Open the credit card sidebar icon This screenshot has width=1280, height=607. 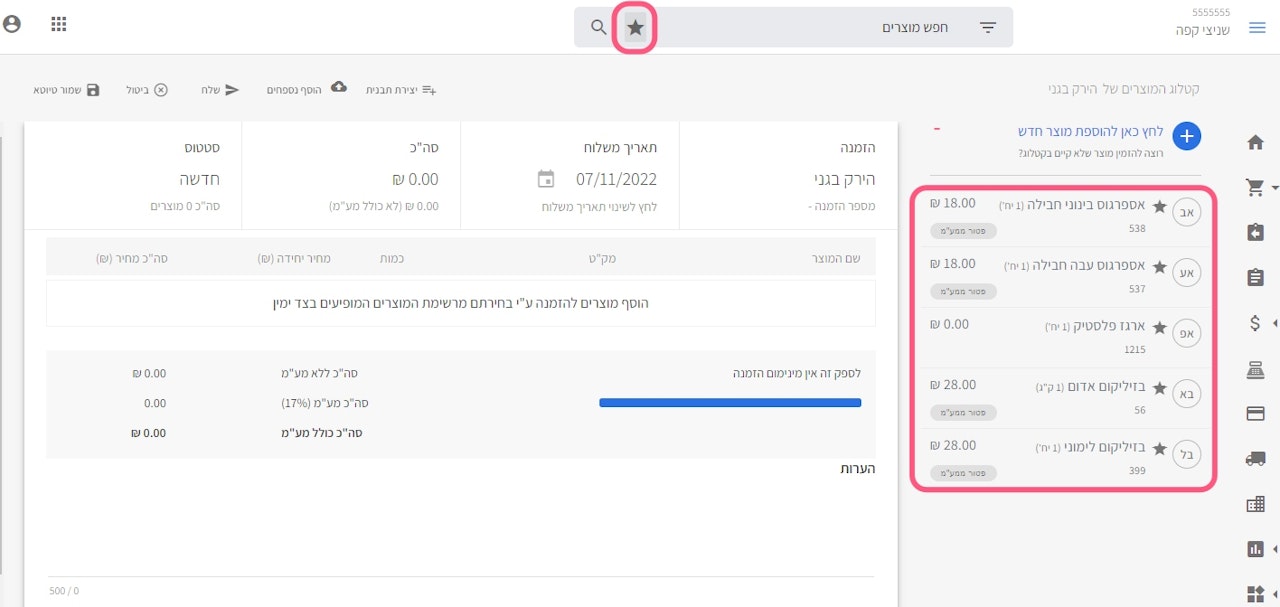[x=1256, y=414]
